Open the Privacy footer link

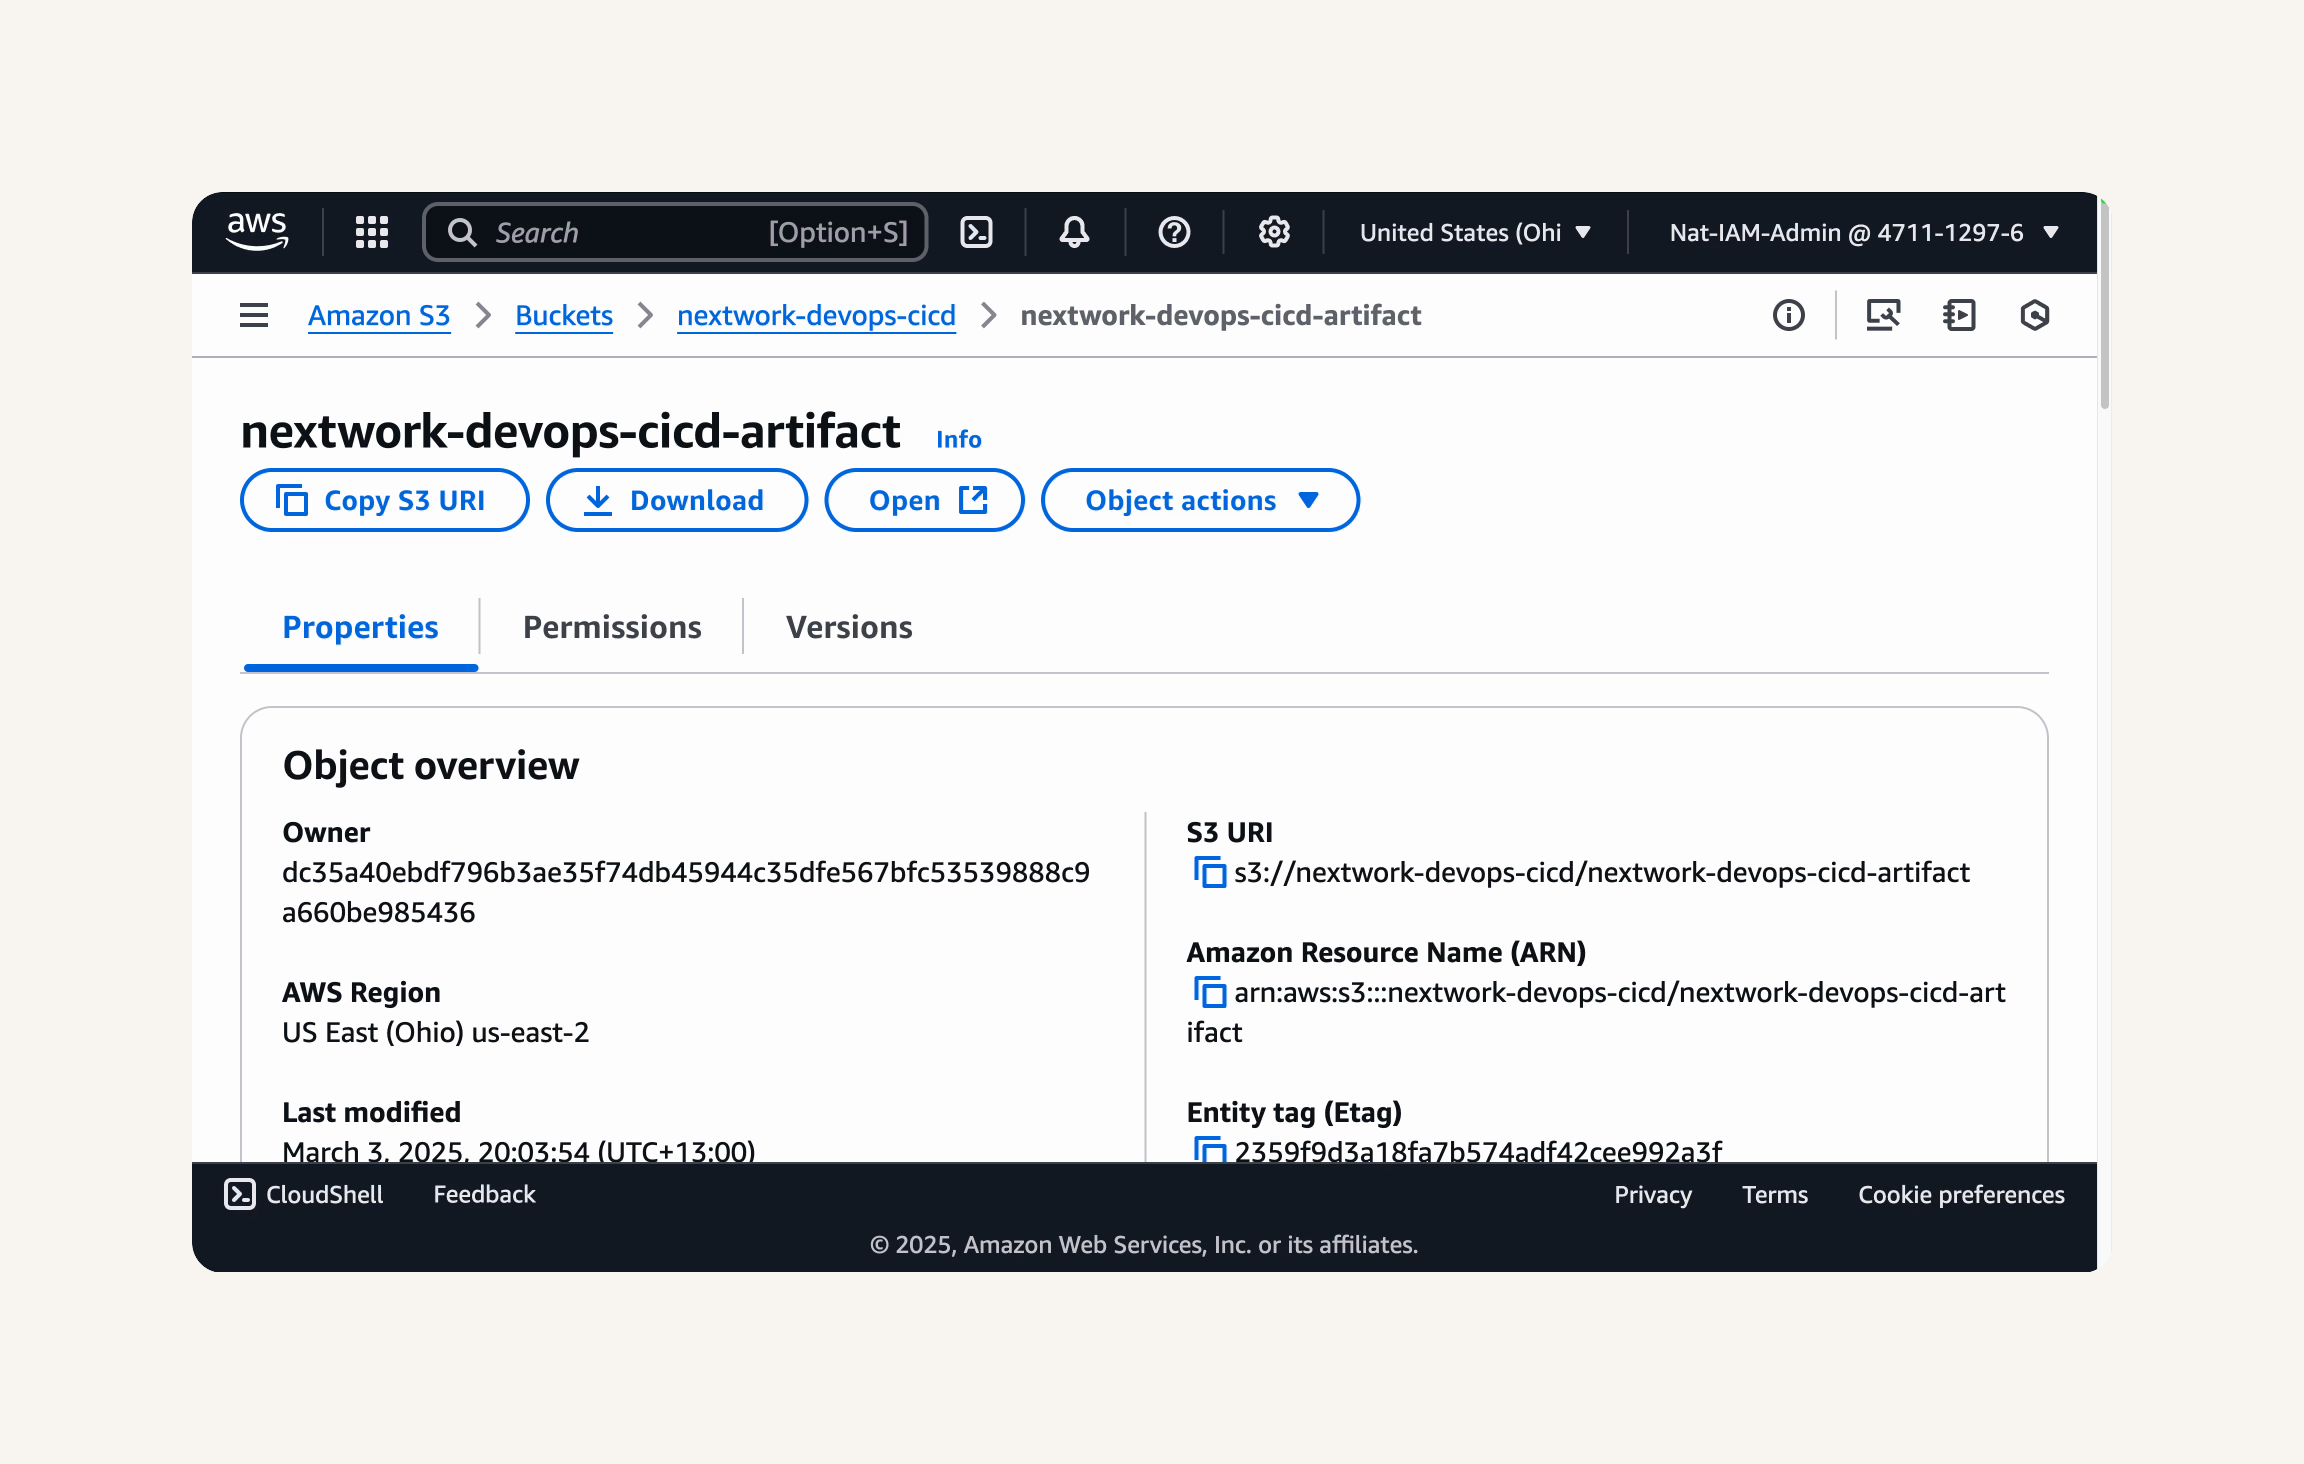[x=1653, y=1194]
